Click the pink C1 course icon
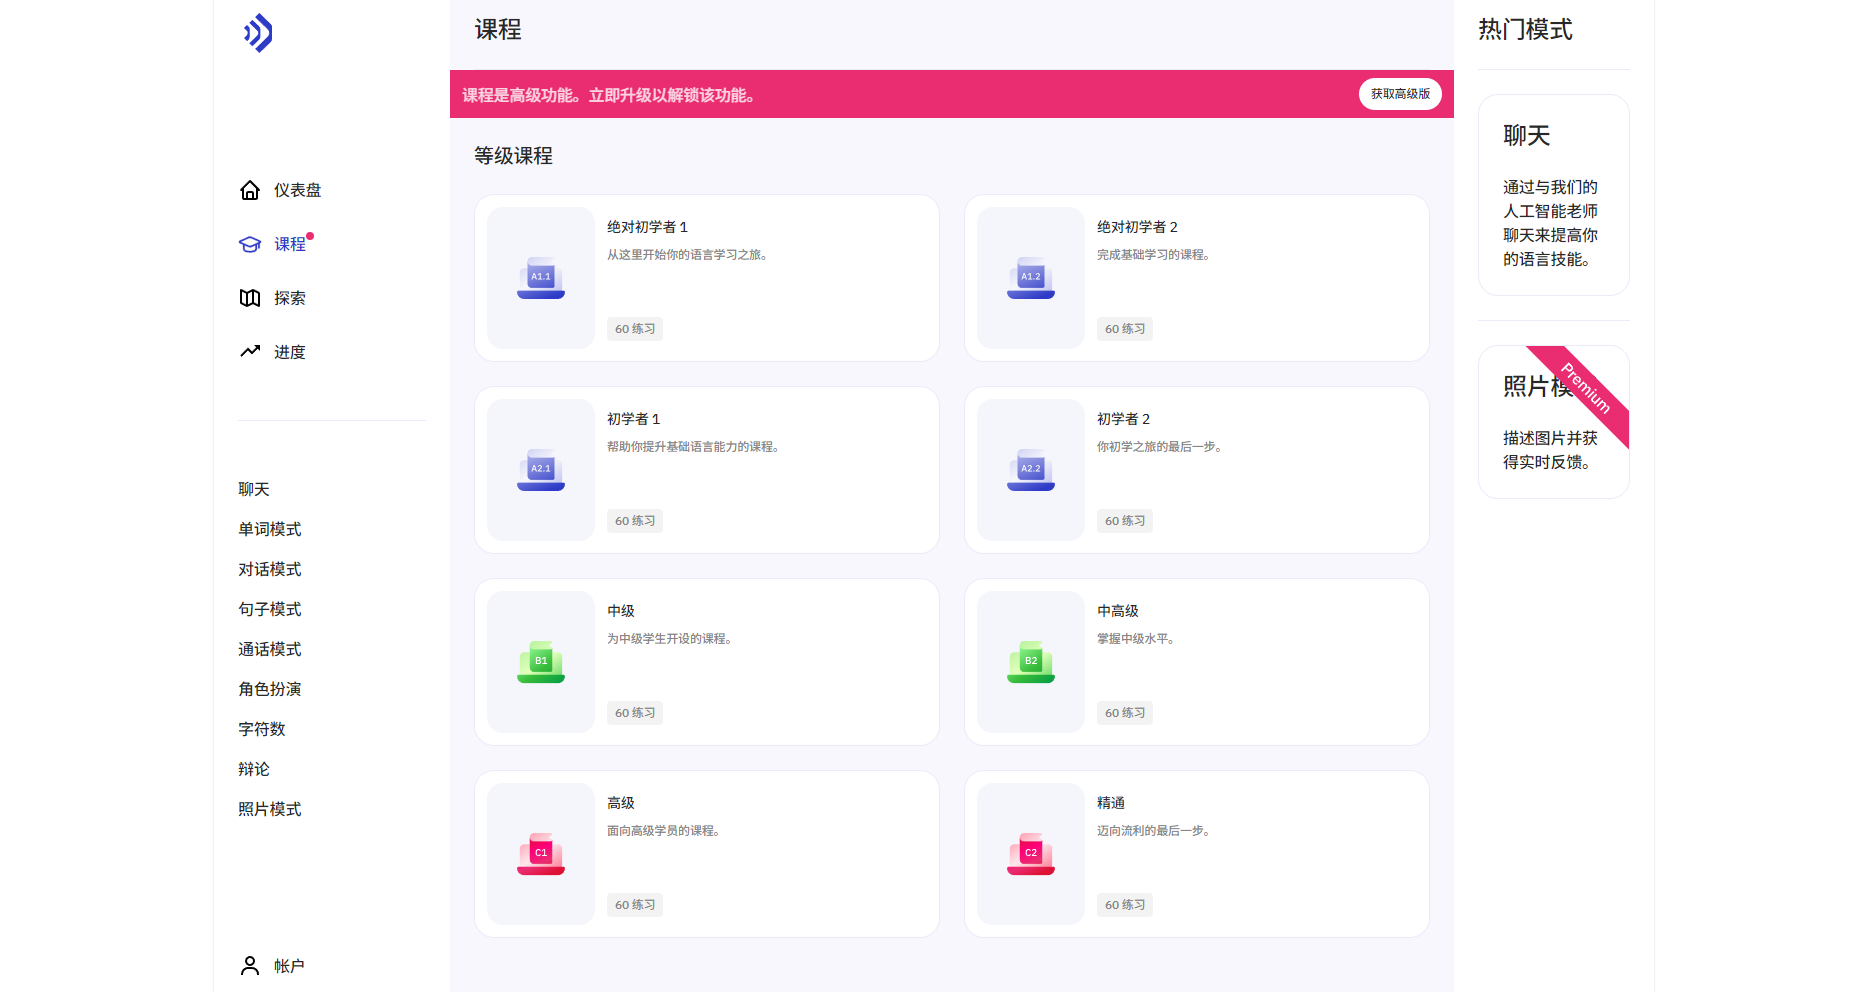 click(x=541, y=854)
